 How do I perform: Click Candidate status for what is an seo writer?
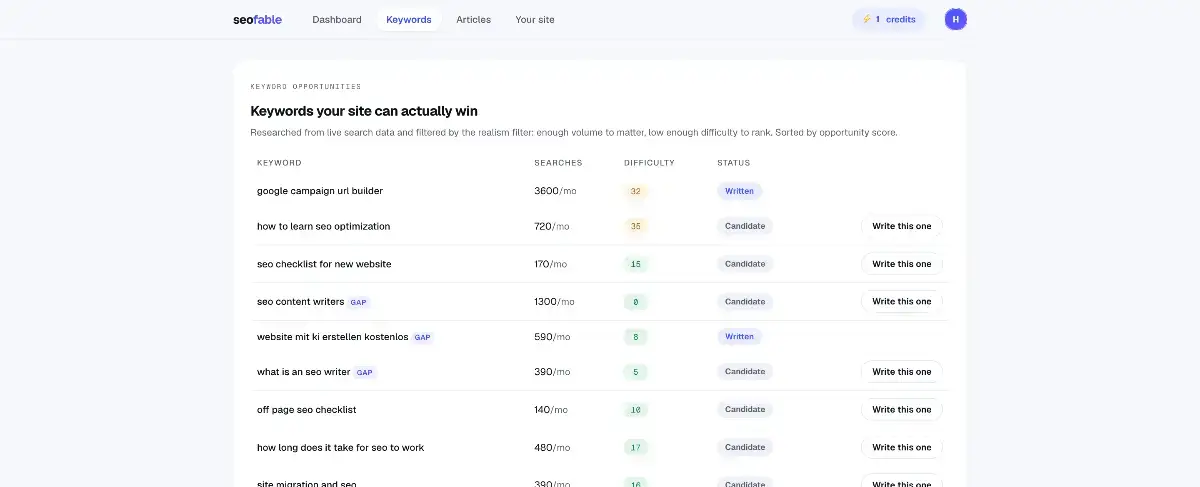(x=745, y=372)
